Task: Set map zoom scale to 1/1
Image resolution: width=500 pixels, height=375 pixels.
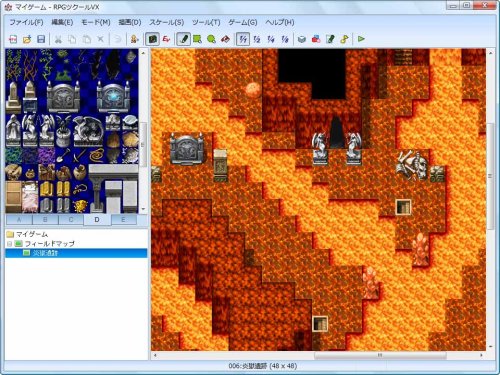Action: coord(243,39)
